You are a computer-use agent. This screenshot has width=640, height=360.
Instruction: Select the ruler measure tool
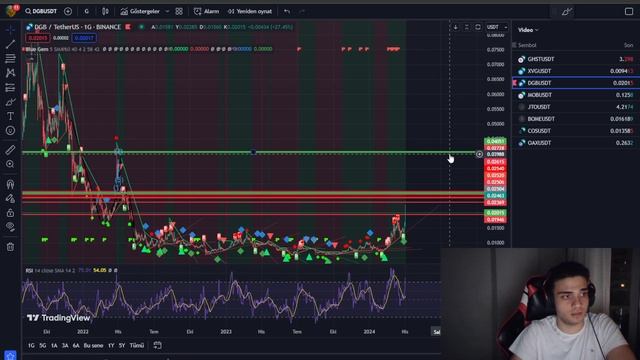10,150
